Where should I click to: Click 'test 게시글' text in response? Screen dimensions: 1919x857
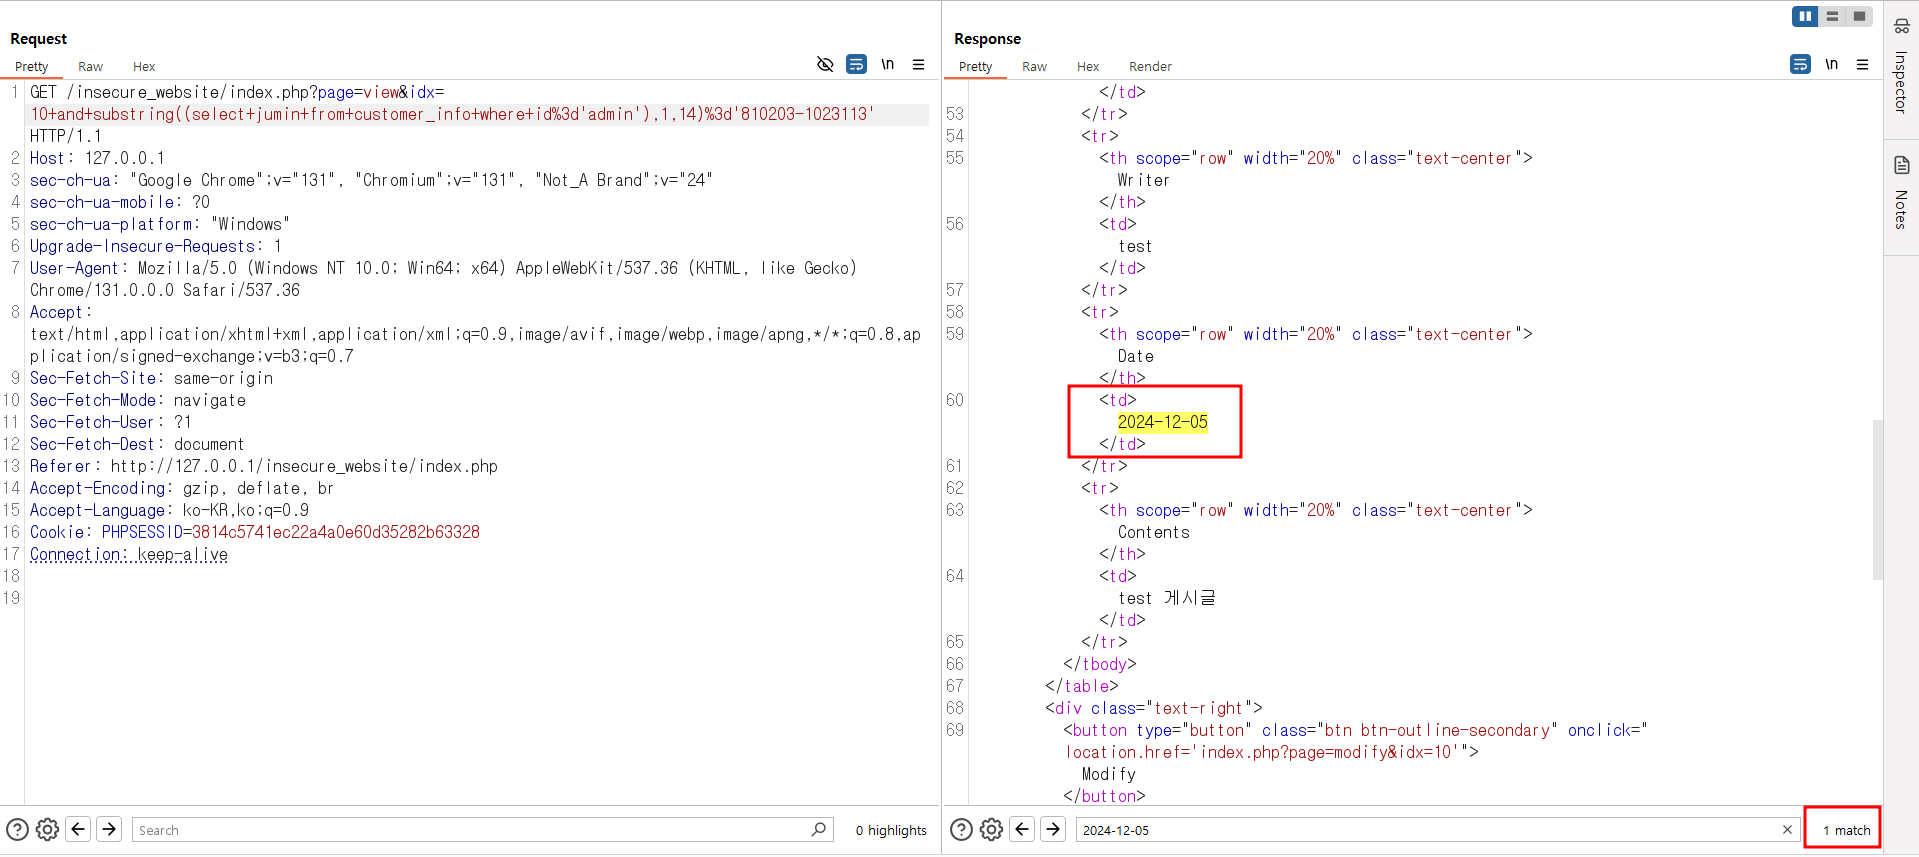(x=1166, y=598)
